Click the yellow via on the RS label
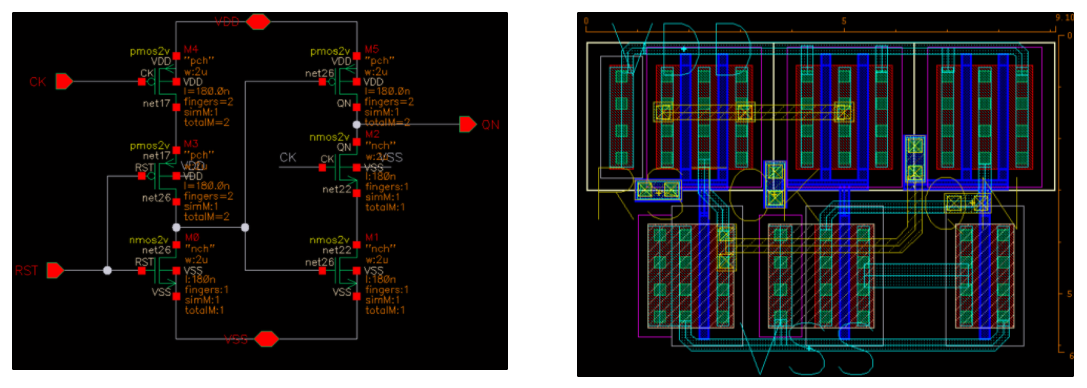1087x388 pixels. point(658,189)
